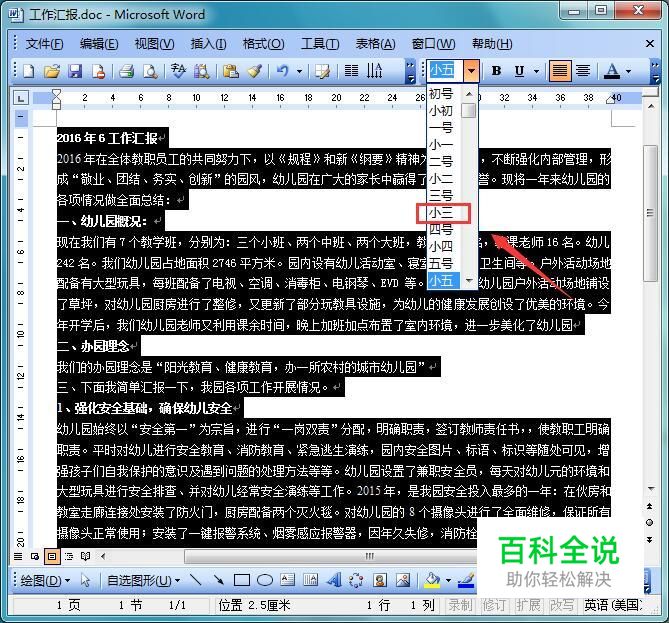Open the Draw 绘图 menu

45,580
